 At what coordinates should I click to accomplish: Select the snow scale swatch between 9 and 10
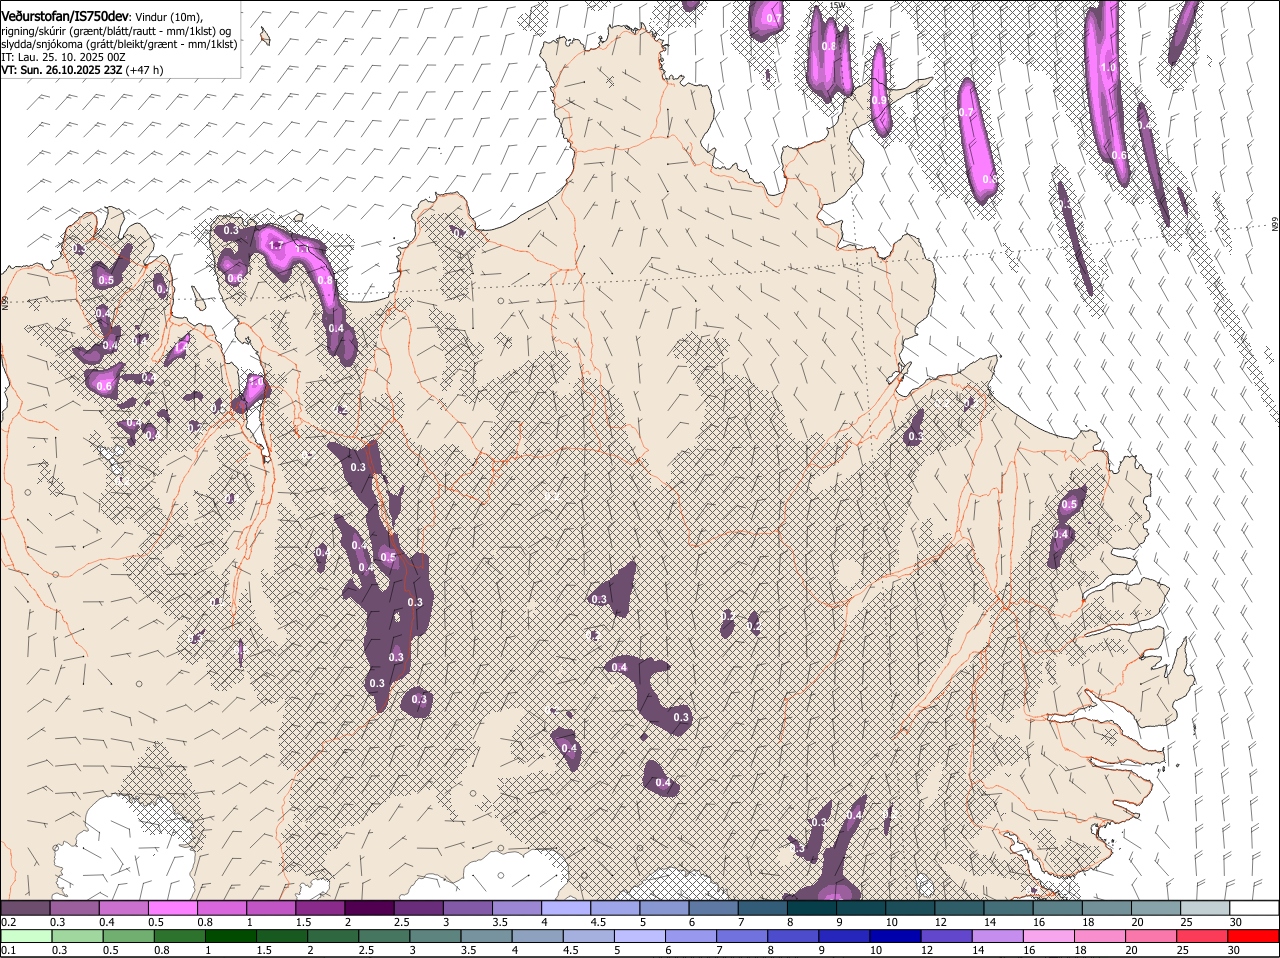coord(860,907)
